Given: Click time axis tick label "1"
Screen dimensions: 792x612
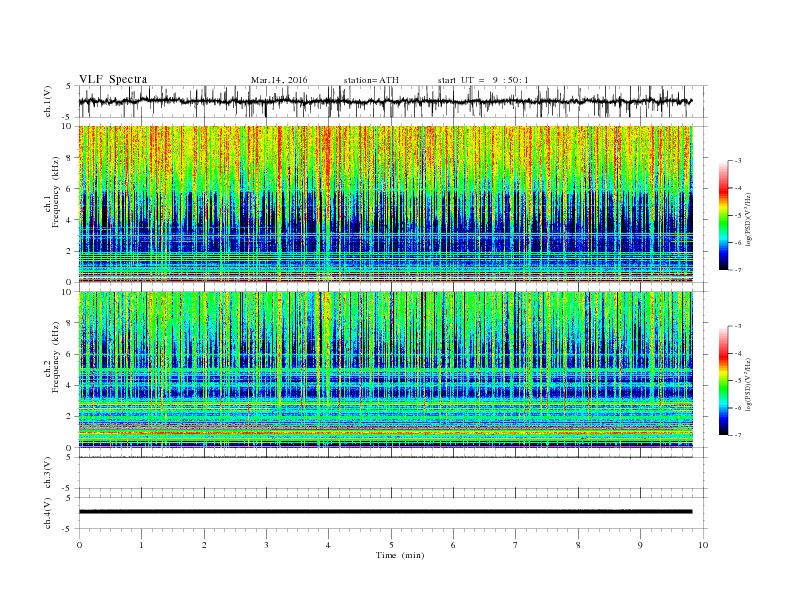Looking at the screenshot, I should (x=141, y=545).
